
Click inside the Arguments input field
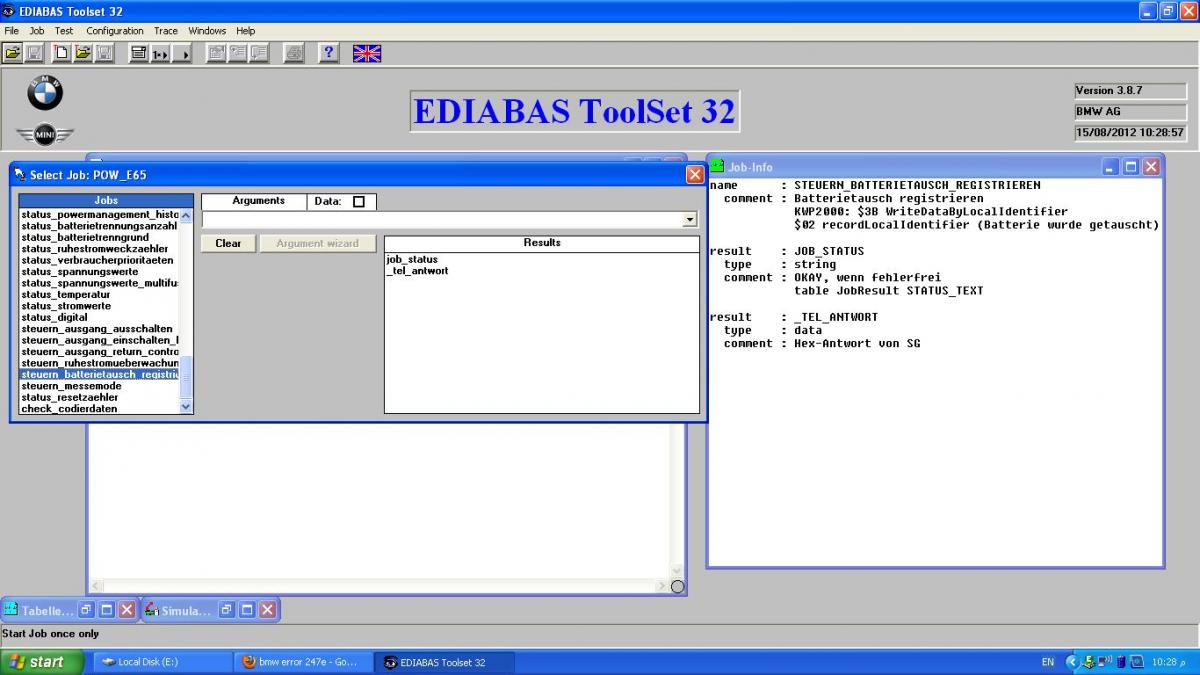click(x=442, y=220)
